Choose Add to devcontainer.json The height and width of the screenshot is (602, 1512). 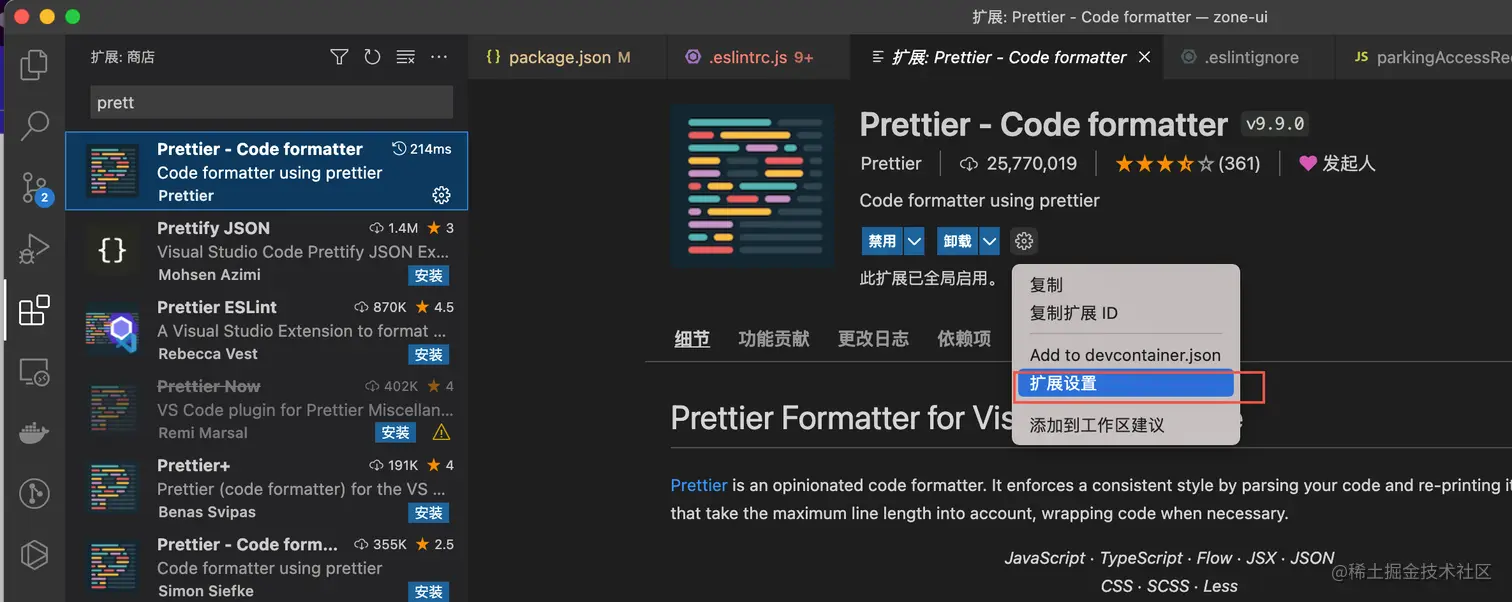(x=1126, y=355)
